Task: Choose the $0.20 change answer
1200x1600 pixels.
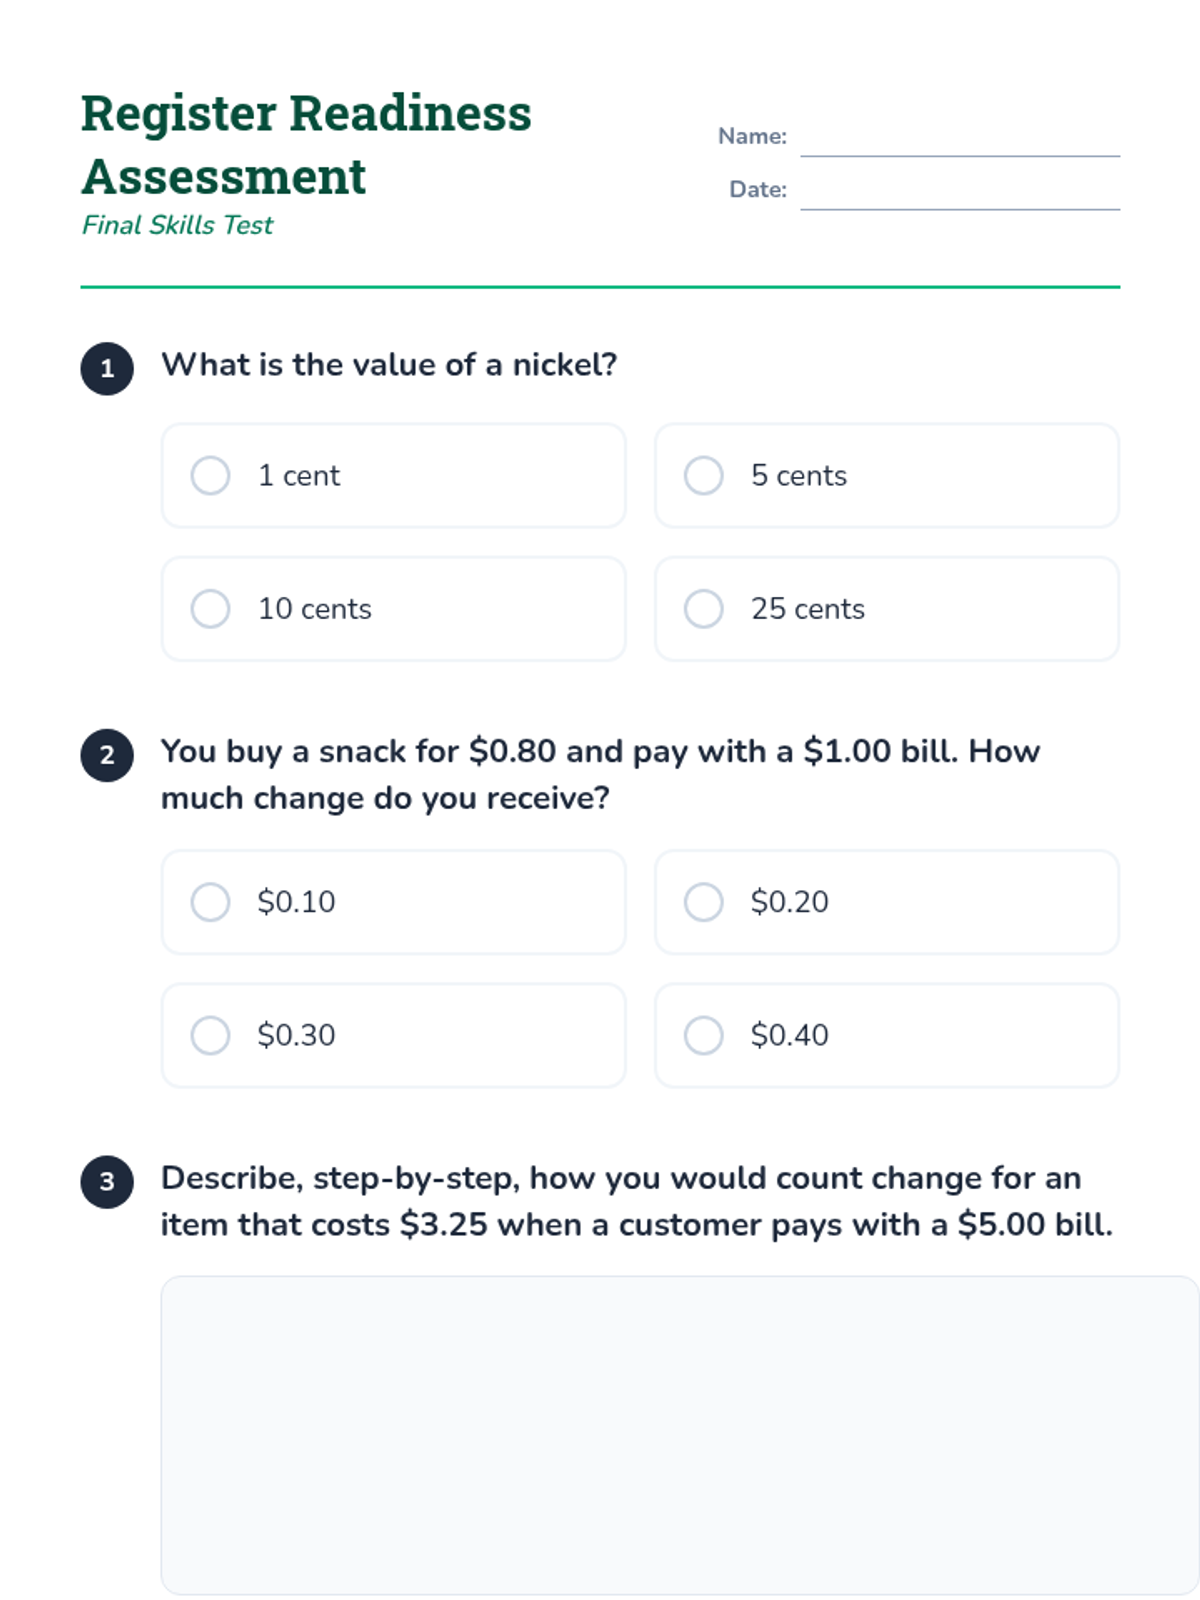Action: coord(704,902)
